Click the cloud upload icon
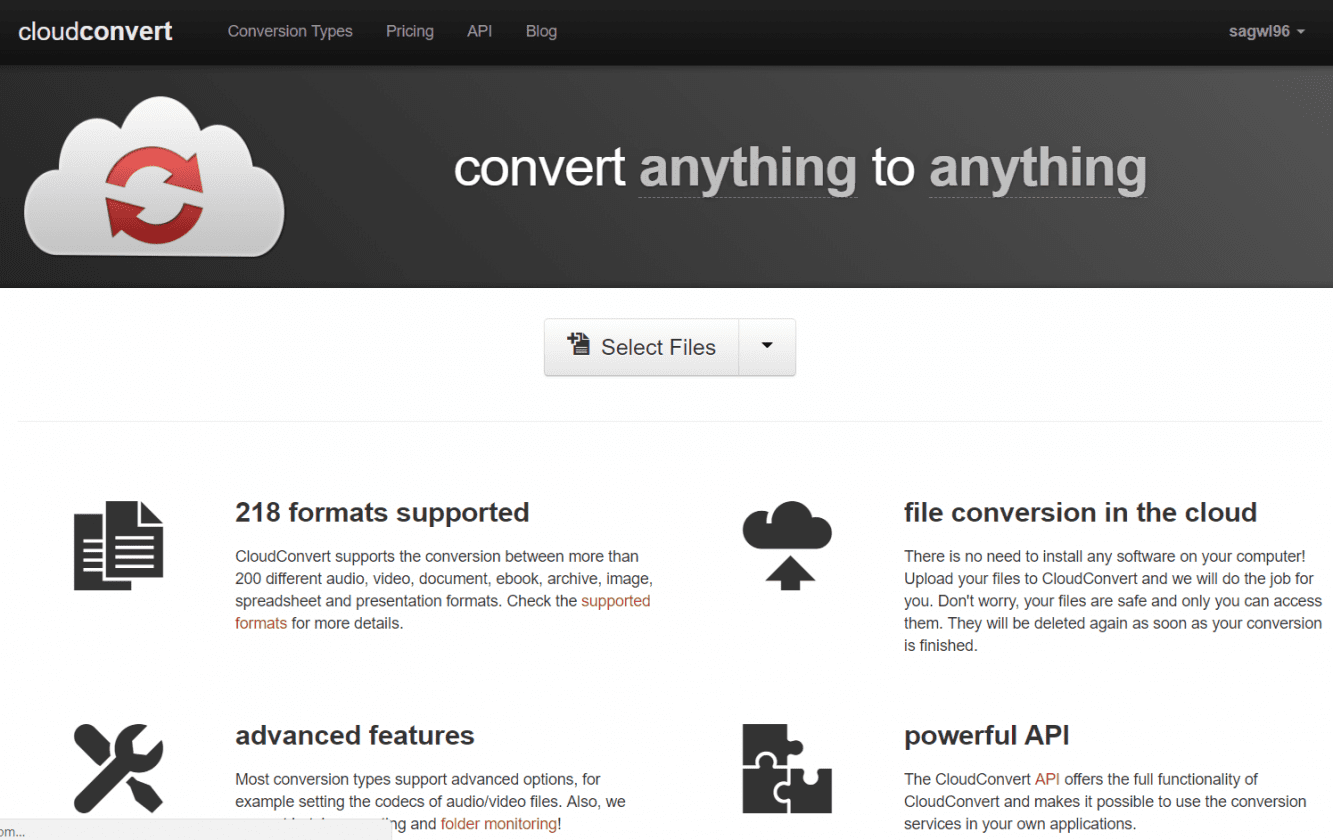The width and height of the screenshot is (1333, 840). 786,545
